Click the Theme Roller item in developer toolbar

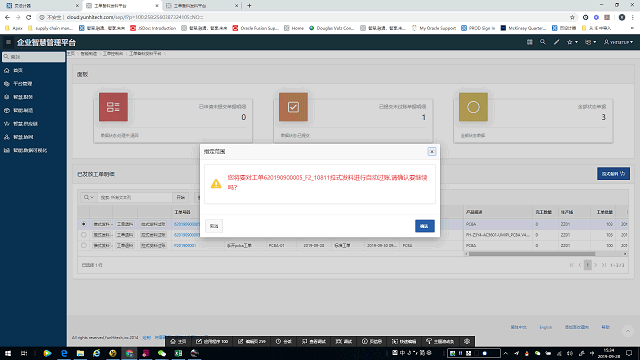[x=440, y=341]
